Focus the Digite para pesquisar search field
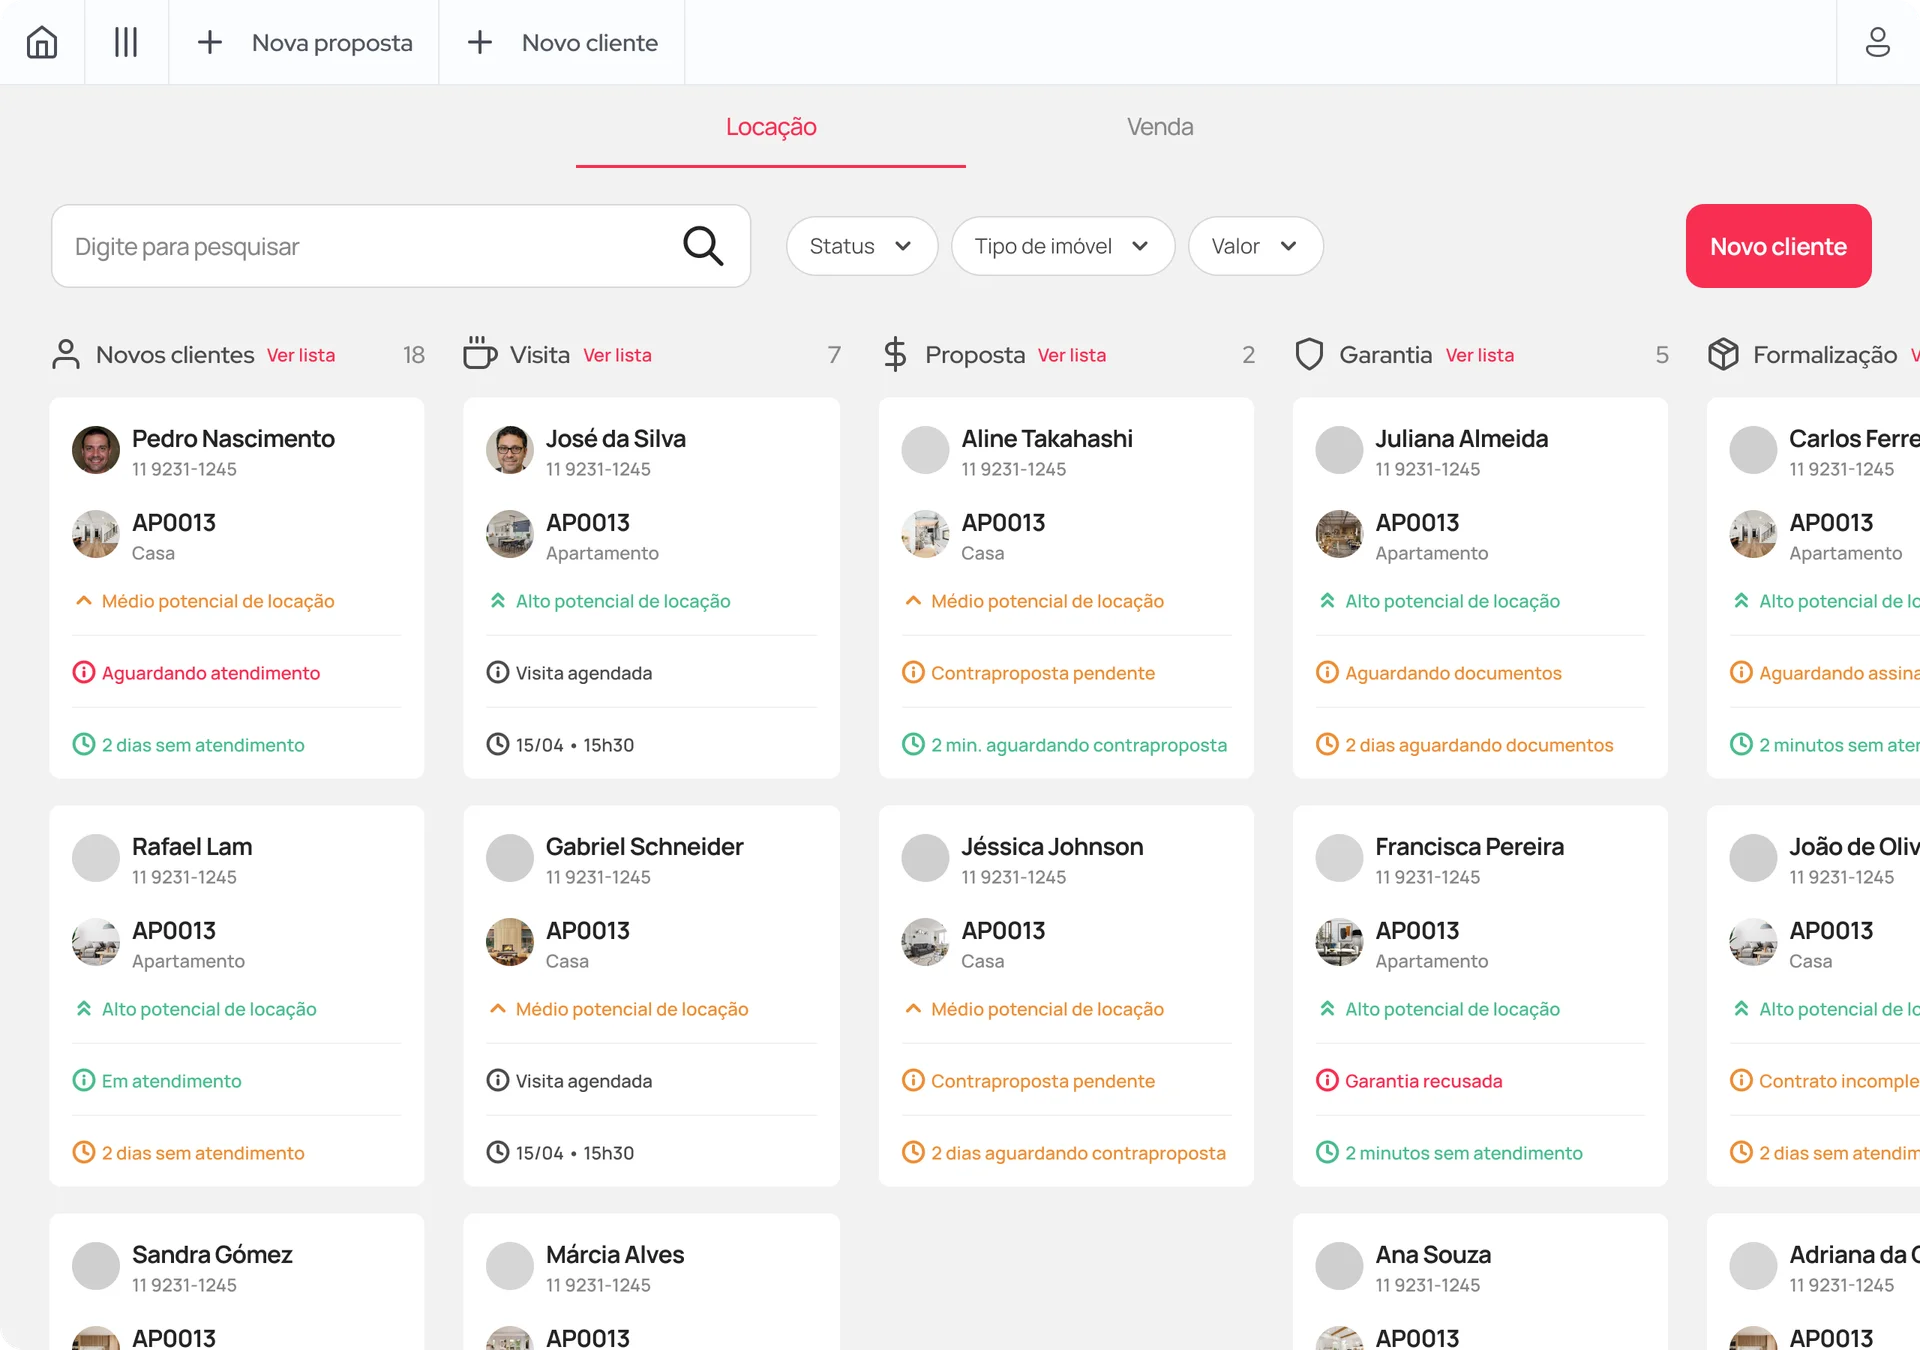Screen dimensions: 1920x1350 coord(370,246)
